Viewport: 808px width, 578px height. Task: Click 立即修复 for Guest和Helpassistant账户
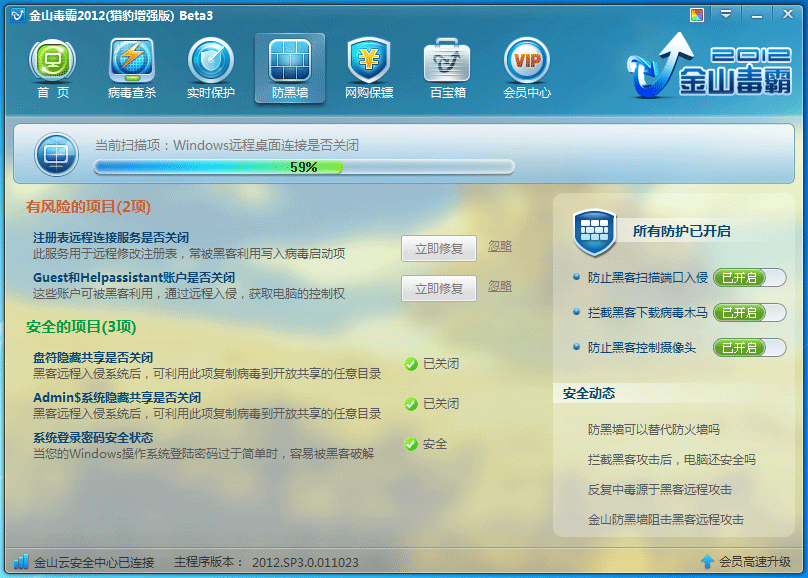439,288
